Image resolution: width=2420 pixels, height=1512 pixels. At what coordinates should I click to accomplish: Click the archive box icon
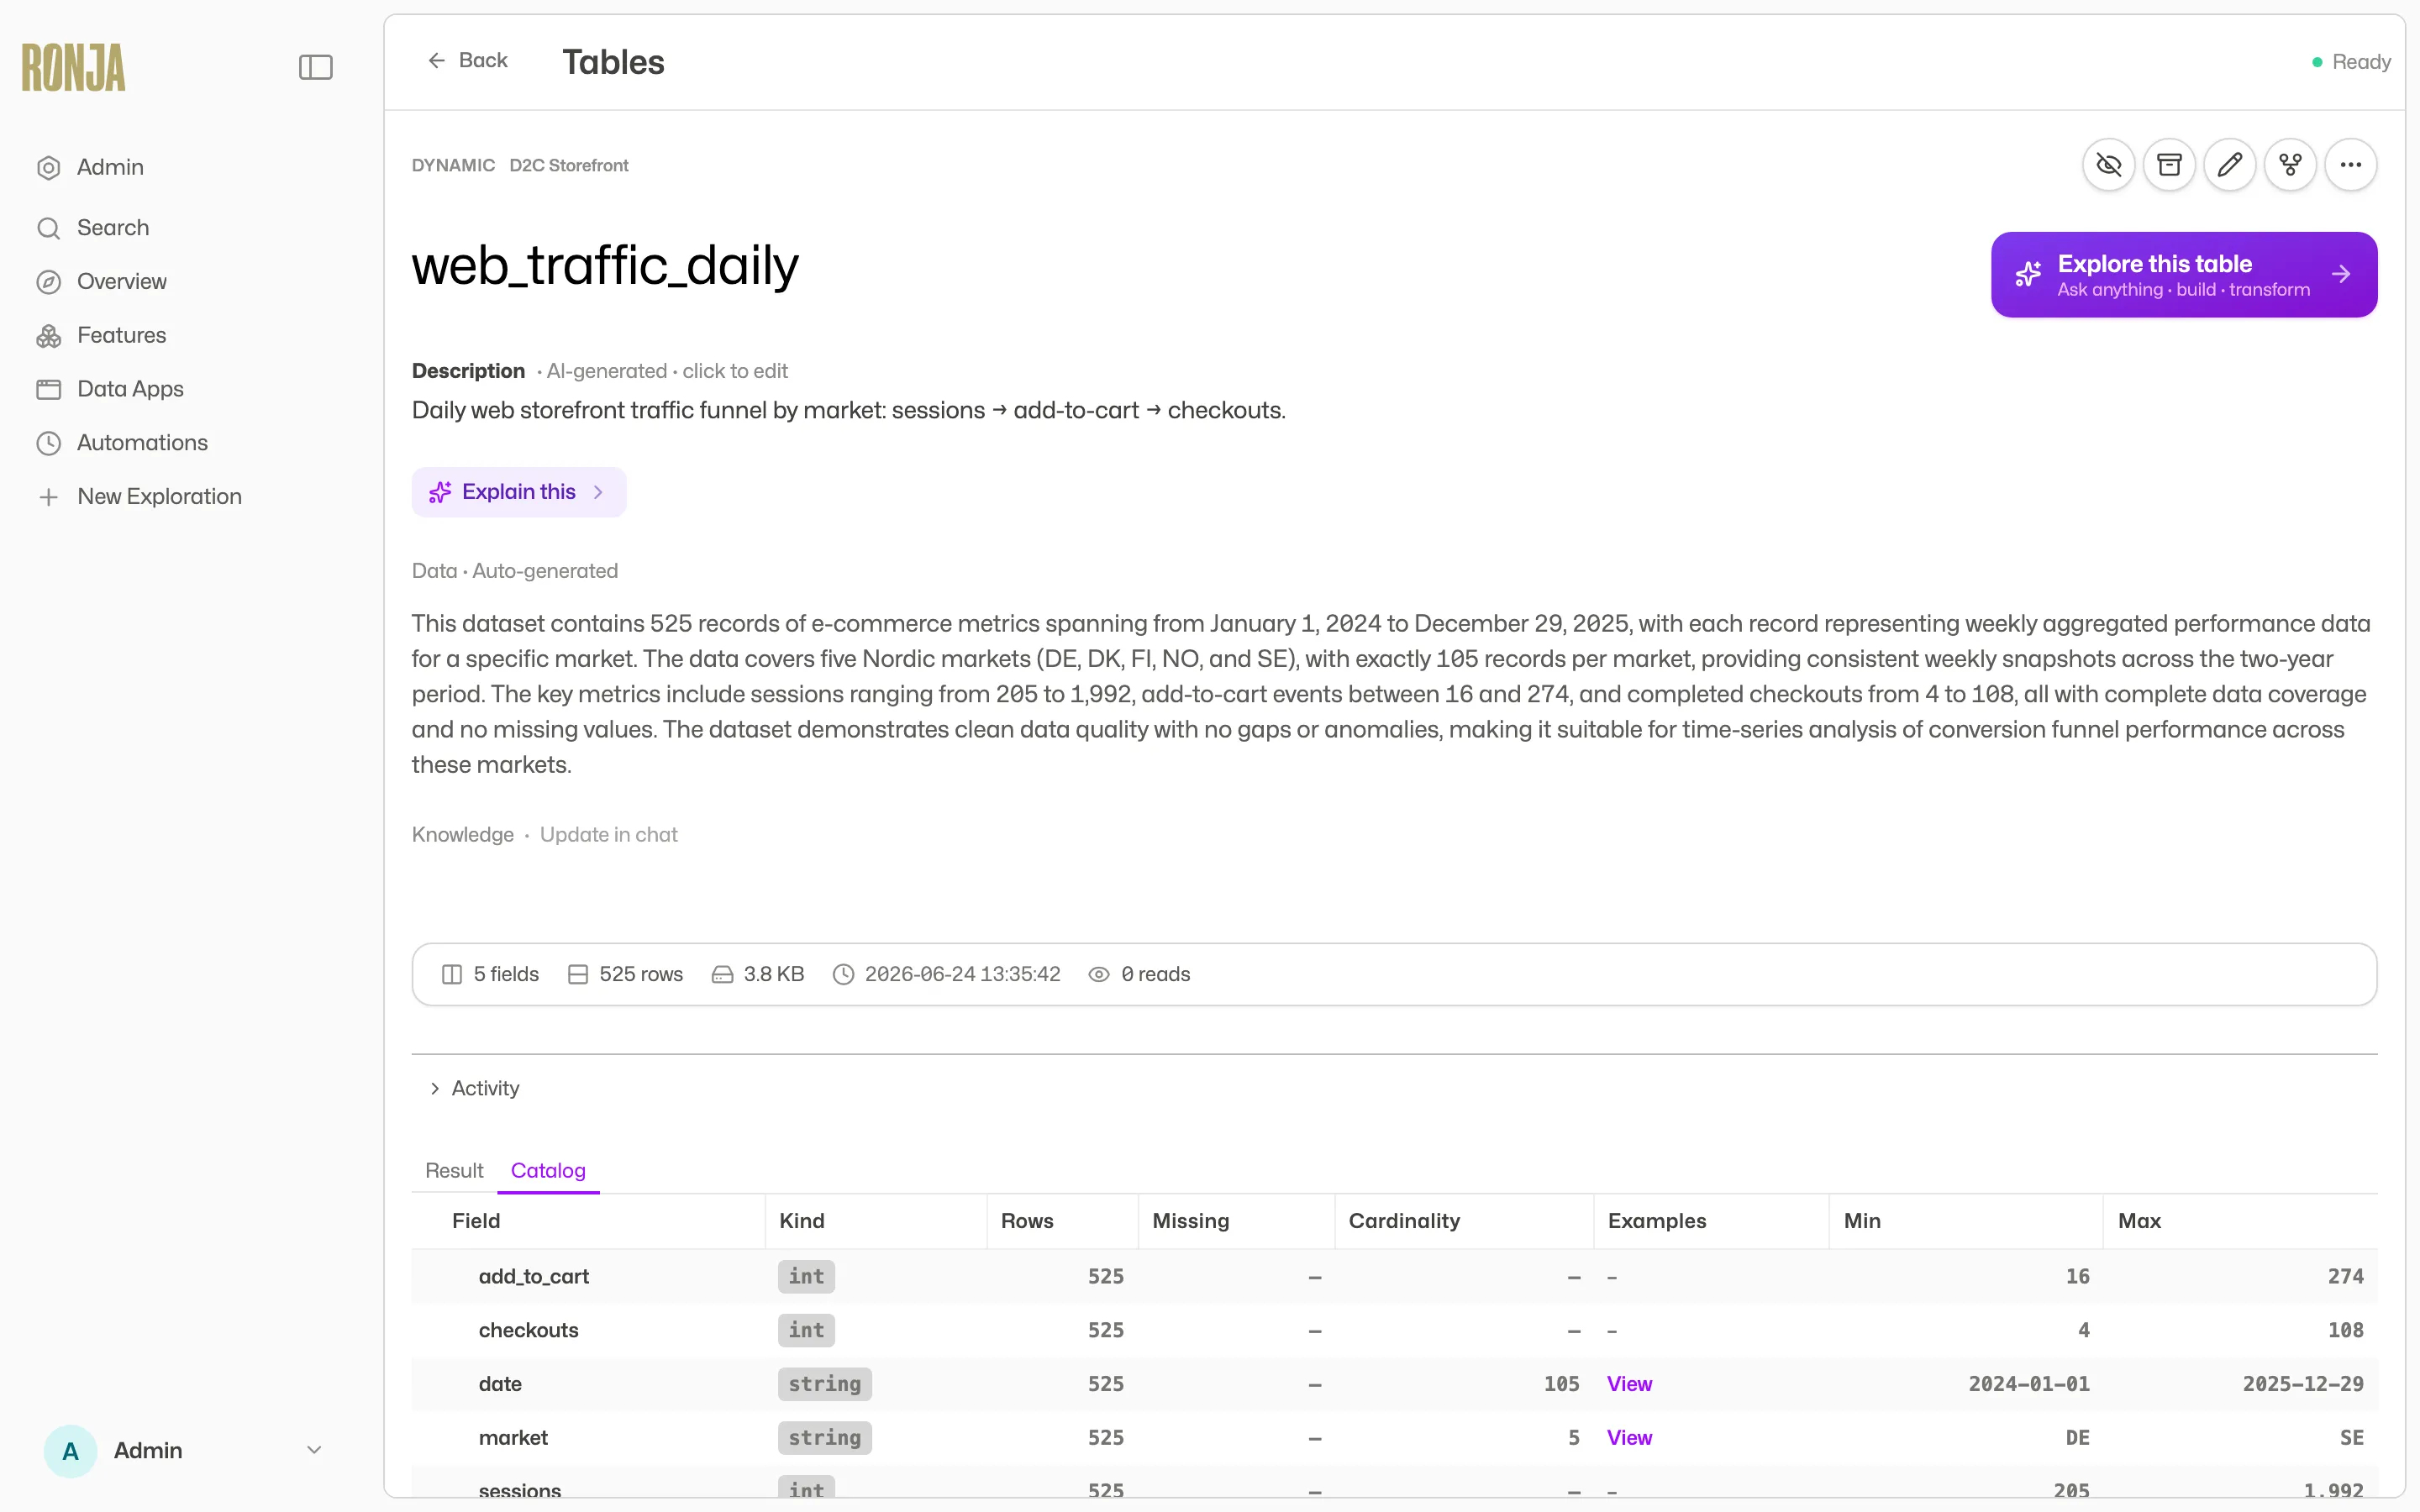(x=2169, y=165)
